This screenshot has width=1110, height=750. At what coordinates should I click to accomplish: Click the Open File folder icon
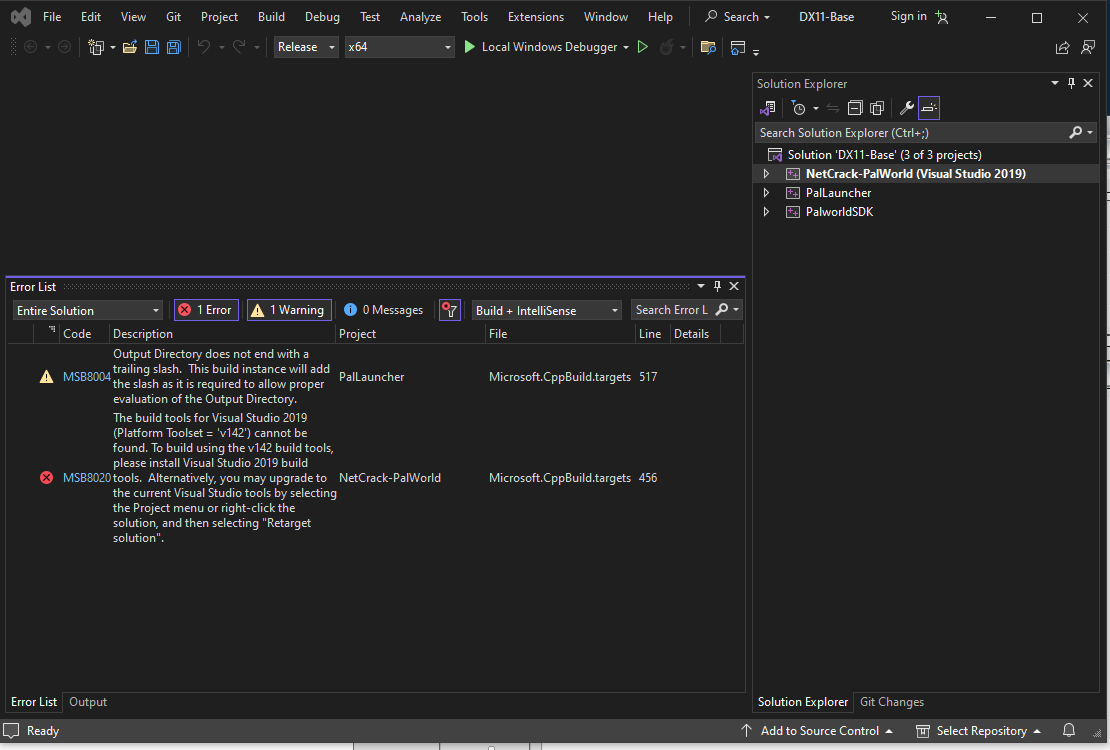coord(130,47)
